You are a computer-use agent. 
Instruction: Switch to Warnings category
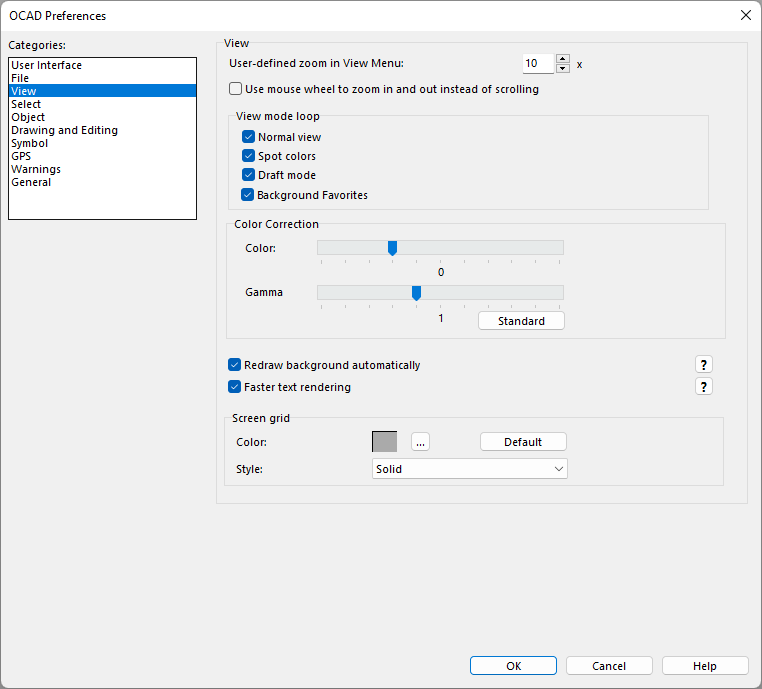click(103, 169)
